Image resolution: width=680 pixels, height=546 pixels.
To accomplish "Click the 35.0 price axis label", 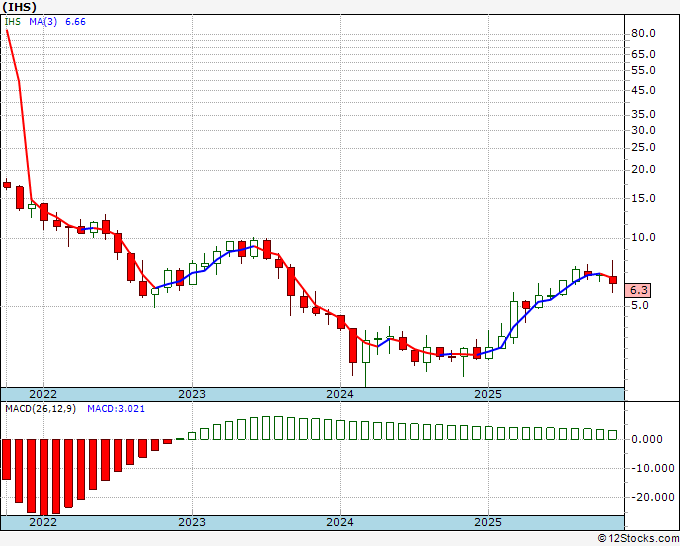I will click(x=643, y=114).
